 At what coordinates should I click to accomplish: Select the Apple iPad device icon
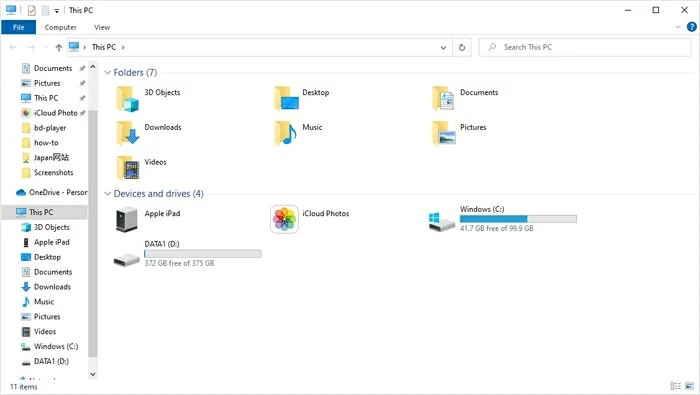(127, 219)
